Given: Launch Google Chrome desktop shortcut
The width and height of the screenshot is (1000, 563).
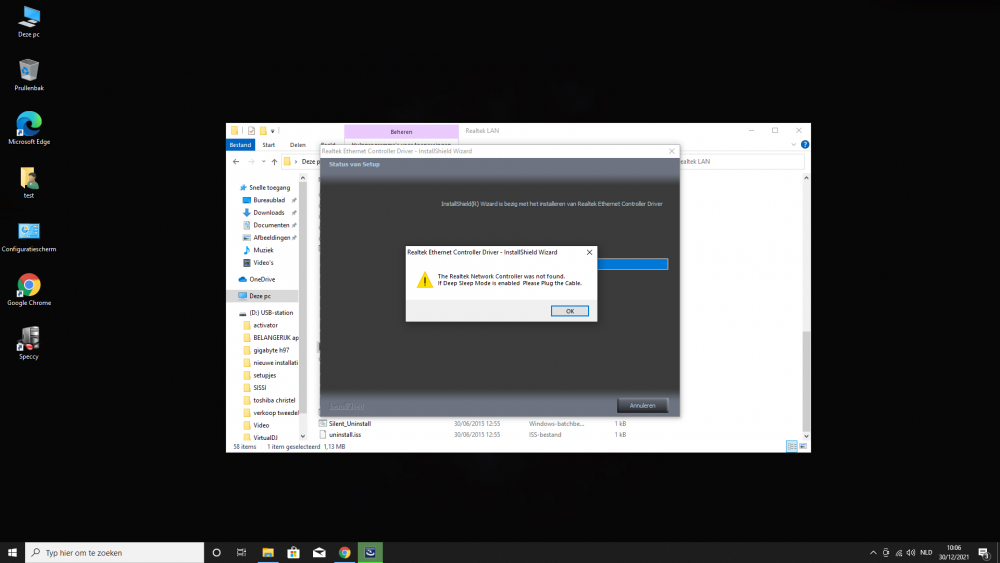Looking at the screenshot, I should [x=29, y=290].
